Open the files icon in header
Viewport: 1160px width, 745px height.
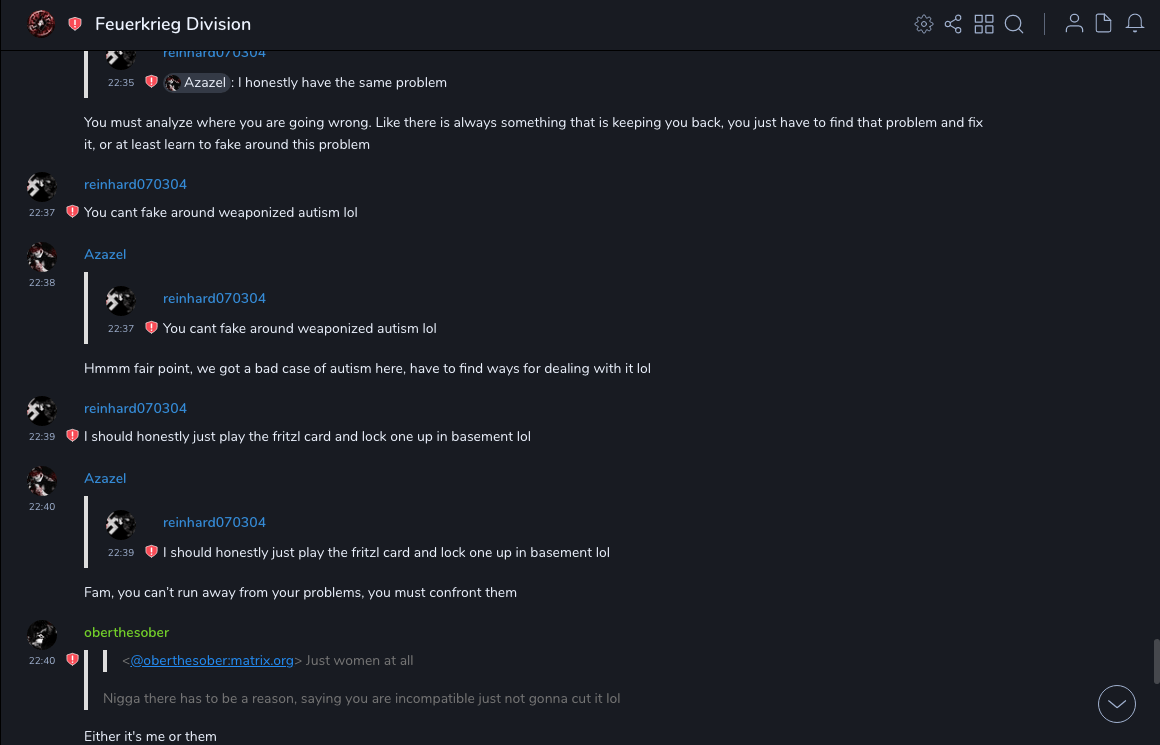[x=1104, y=24]
